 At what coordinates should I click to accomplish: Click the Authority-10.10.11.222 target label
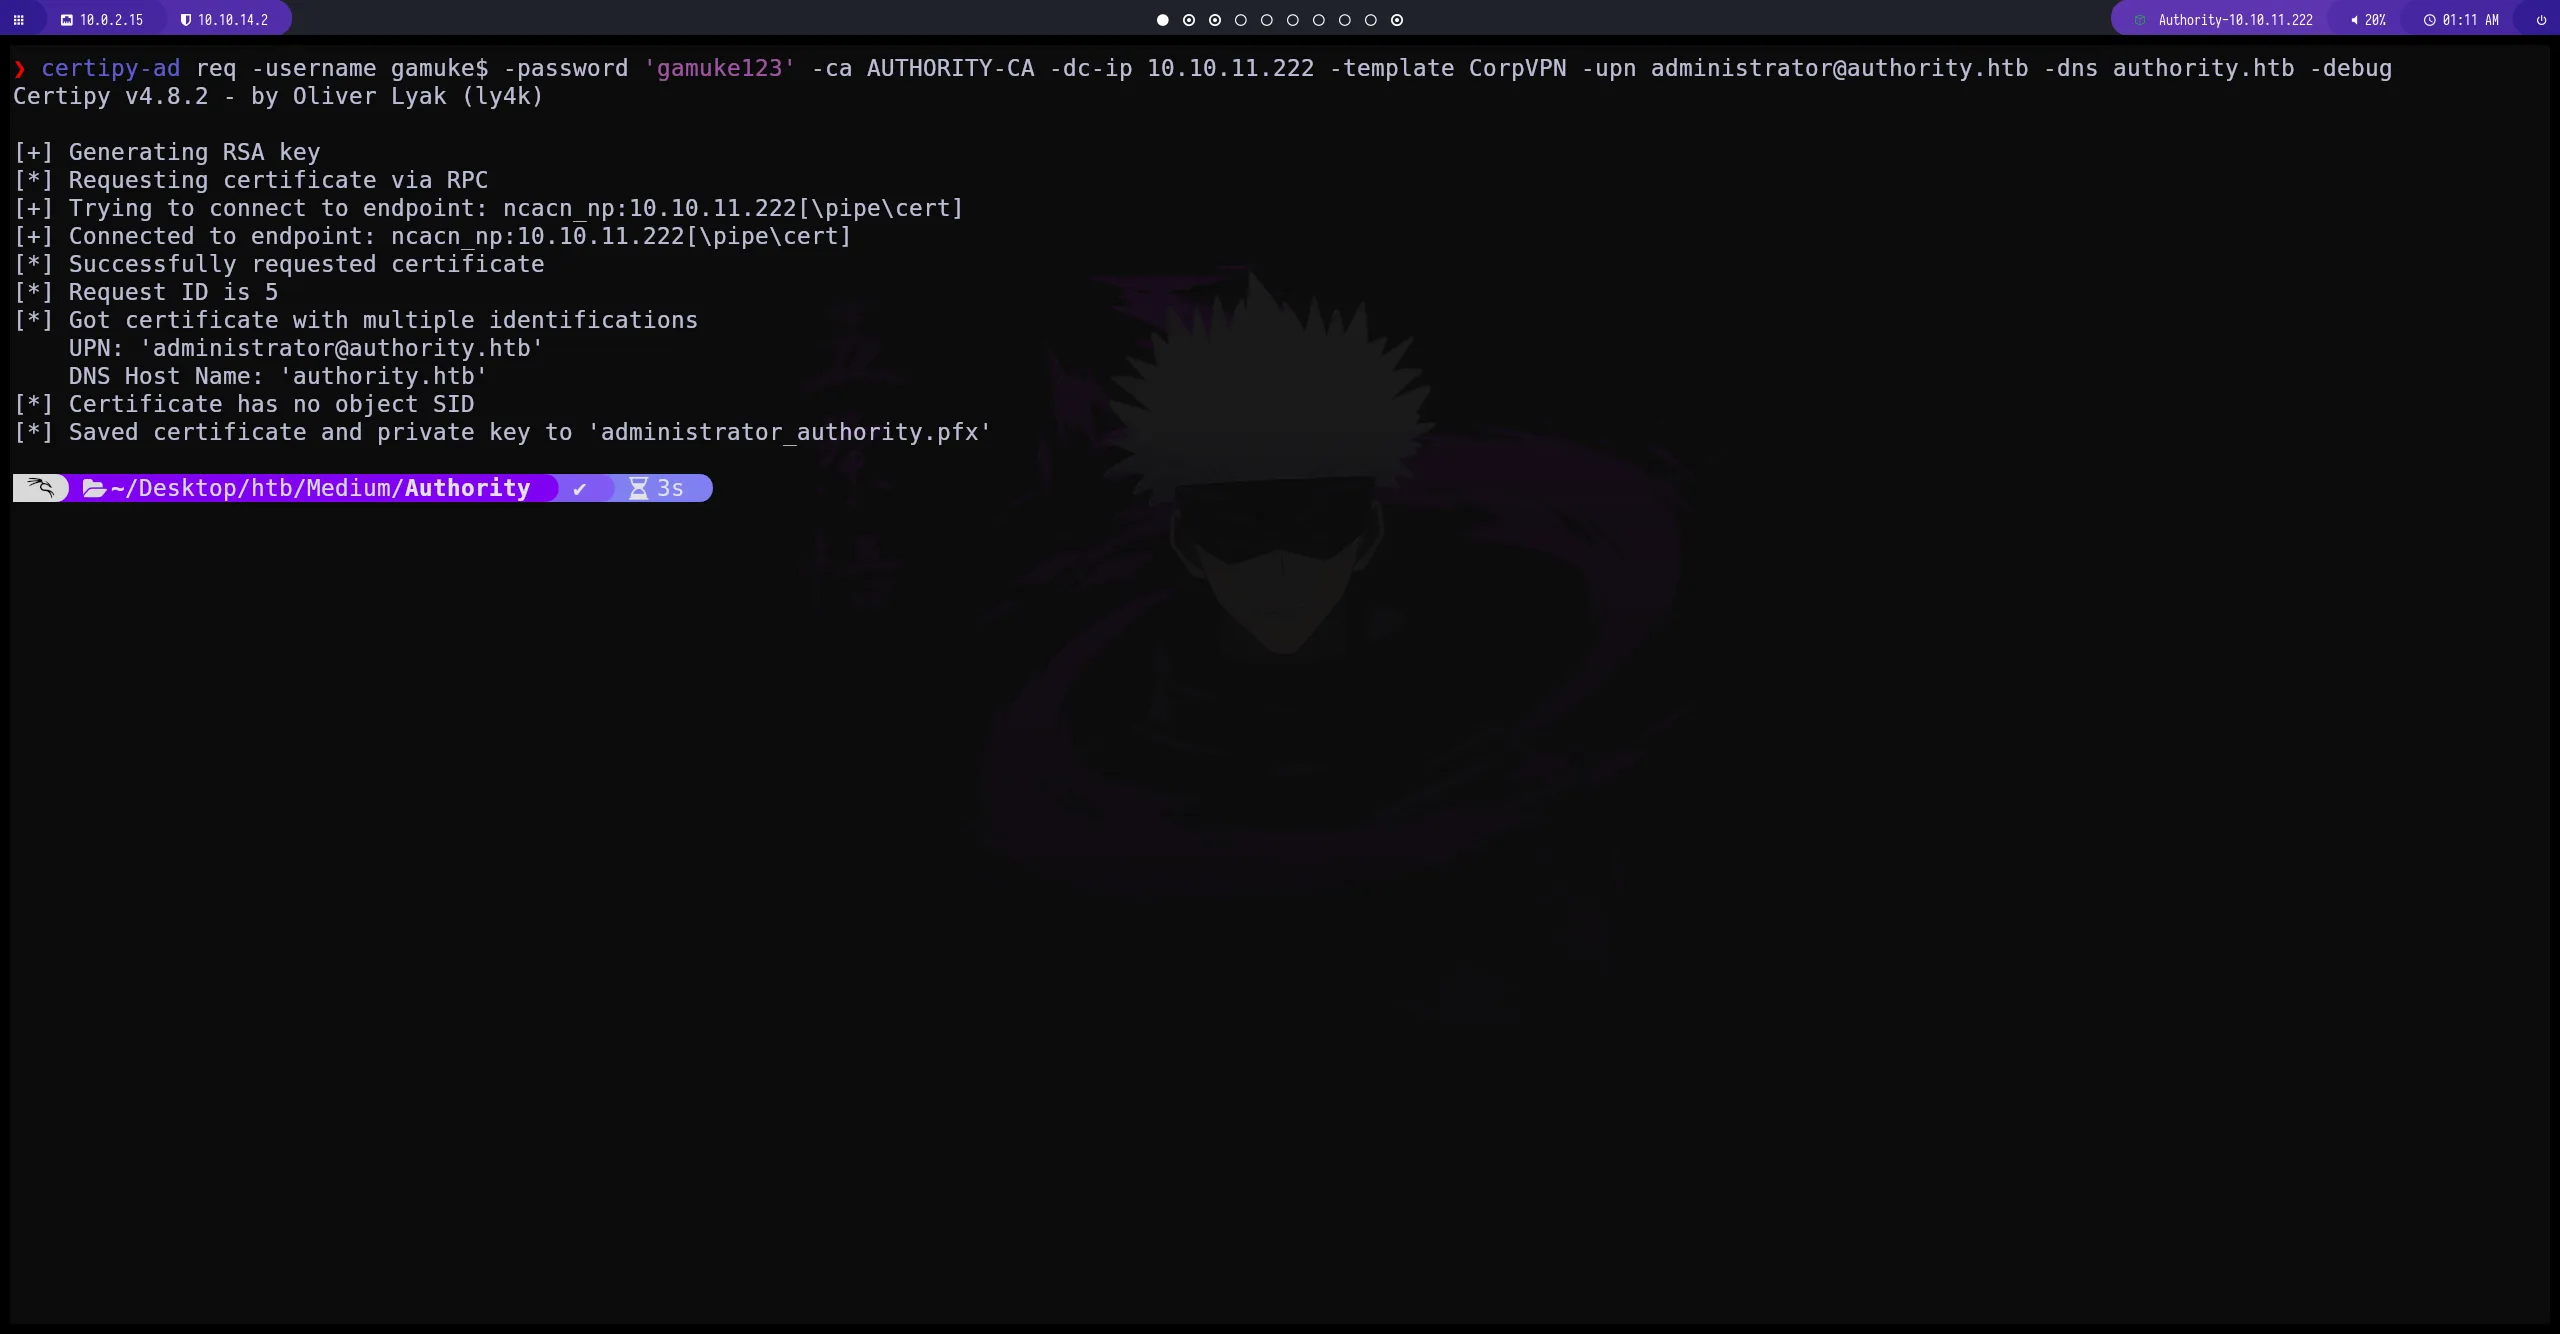point(2235,20)
